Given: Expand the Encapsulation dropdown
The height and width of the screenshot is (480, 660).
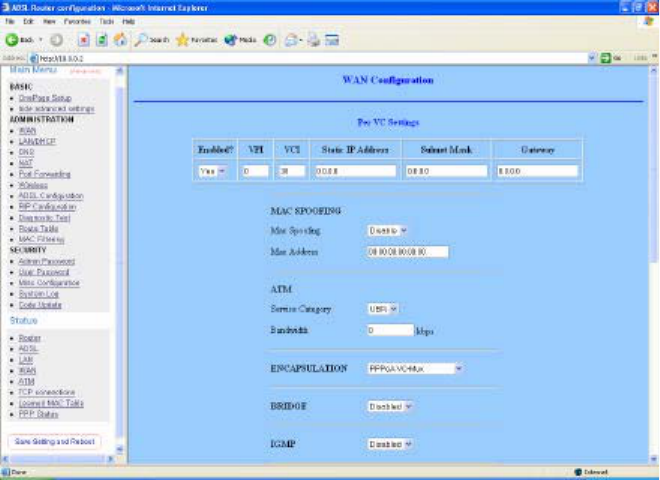Looking at the screenshot, I should [x=415, y=369].
